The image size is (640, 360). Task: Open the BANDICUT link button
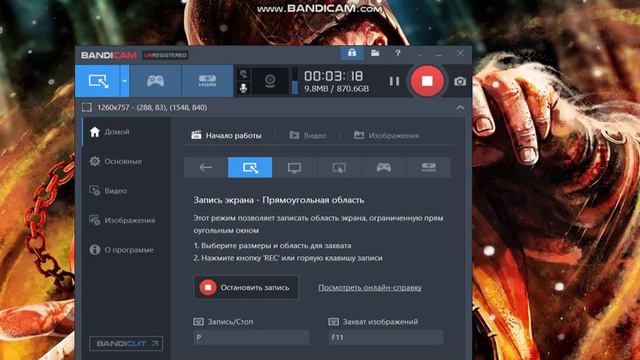[x=126, y=344]
